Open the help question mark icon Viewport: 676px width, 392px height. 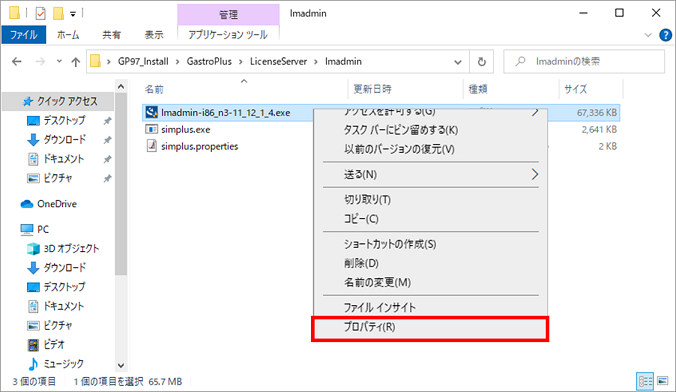pos(665,35)
